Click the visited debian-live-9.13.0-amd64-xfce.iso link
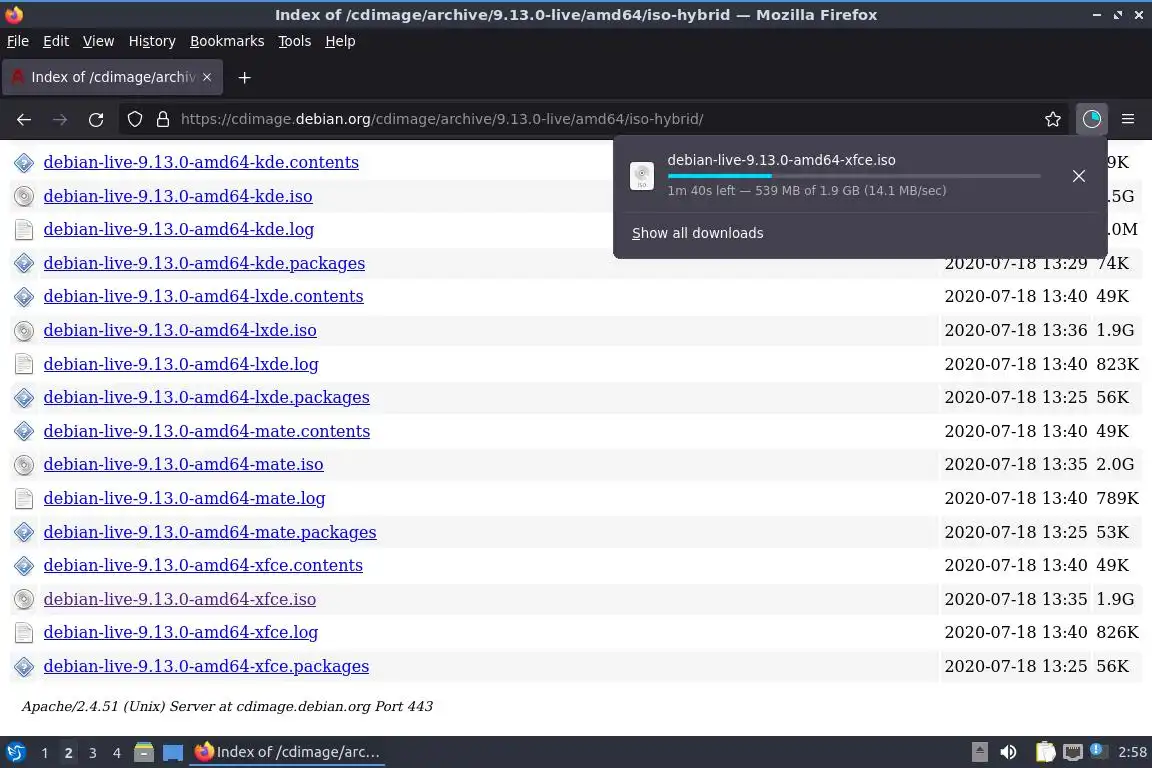The height and width of the screenshot is (768, 1152). tap(180, 599)
